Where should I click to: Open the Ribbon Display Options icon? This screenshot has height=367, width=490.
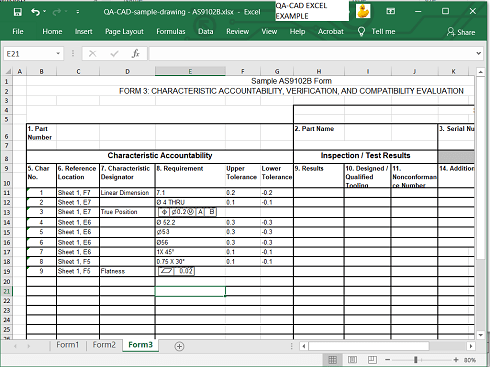click(x=390, y=11)
